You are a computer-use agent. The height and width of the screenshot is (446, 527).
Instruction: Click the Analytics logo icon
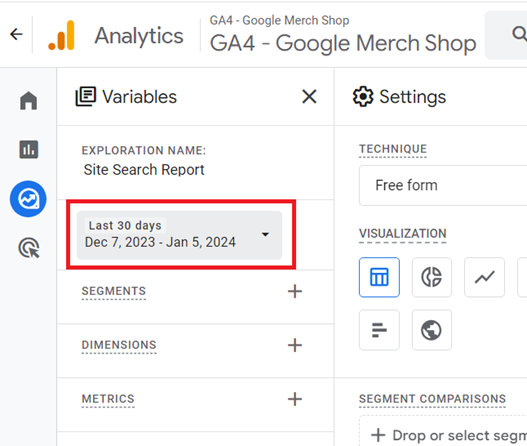tap(62, 35)
